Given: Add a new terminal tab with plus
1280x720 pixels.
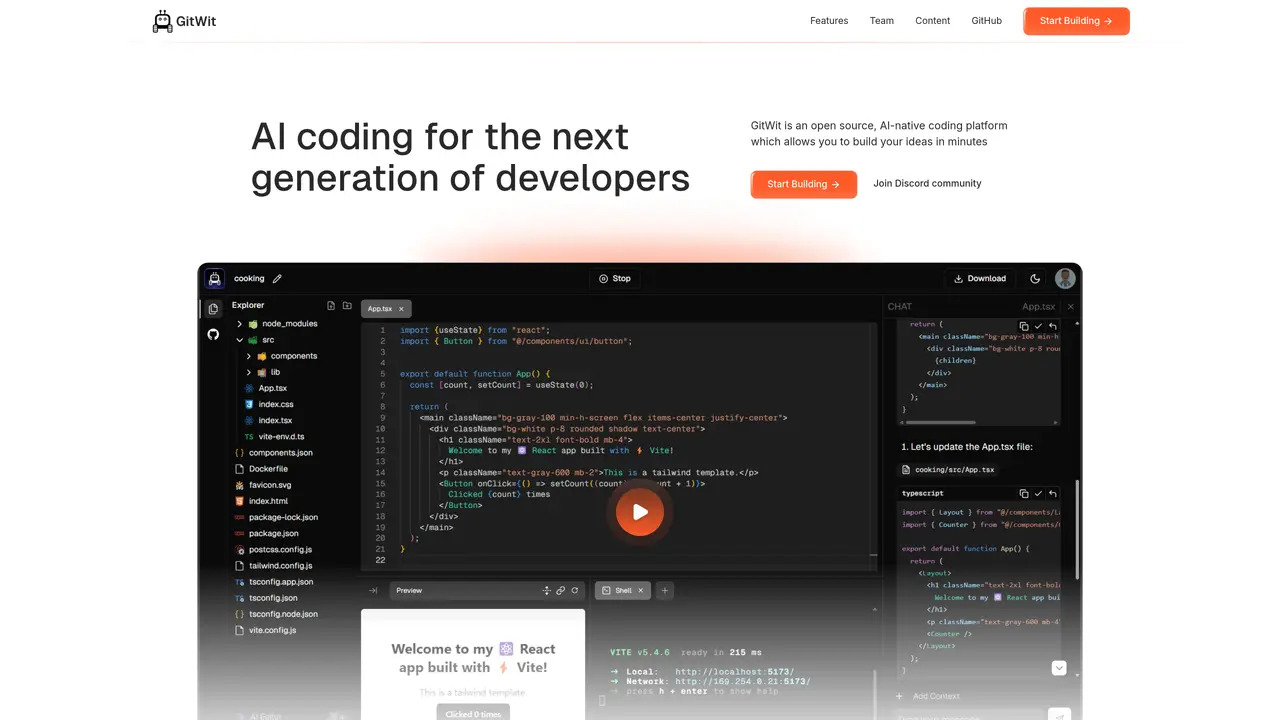Looking at the screenshot, I should pos(664,591).
